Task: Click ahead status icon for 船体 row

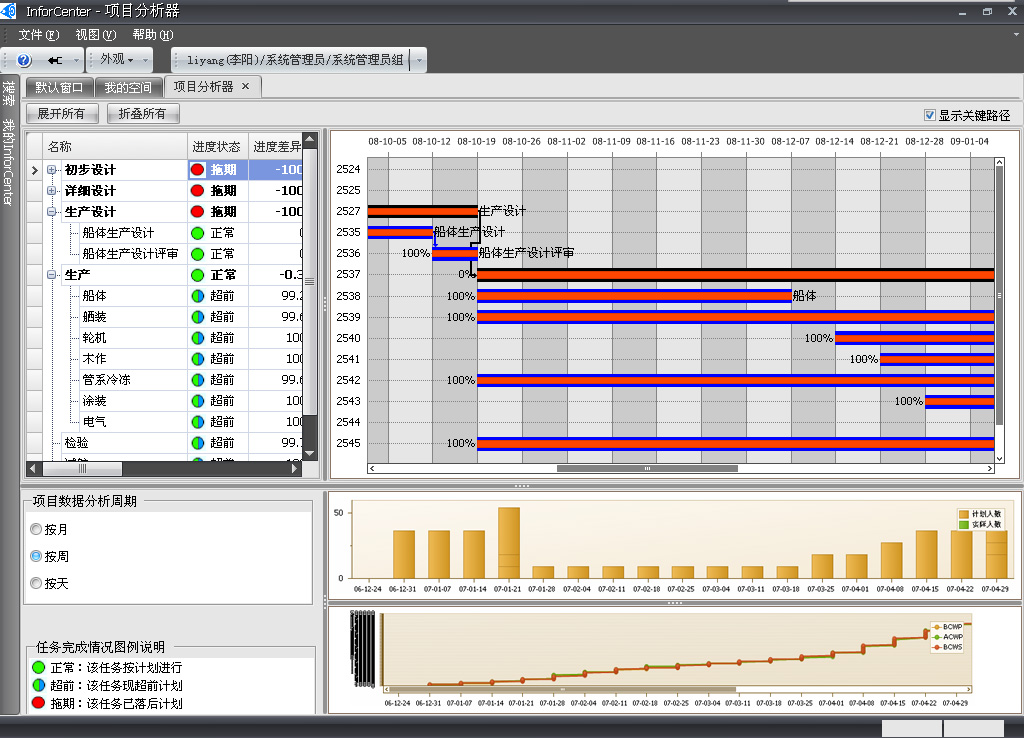Action: point(197,296)
